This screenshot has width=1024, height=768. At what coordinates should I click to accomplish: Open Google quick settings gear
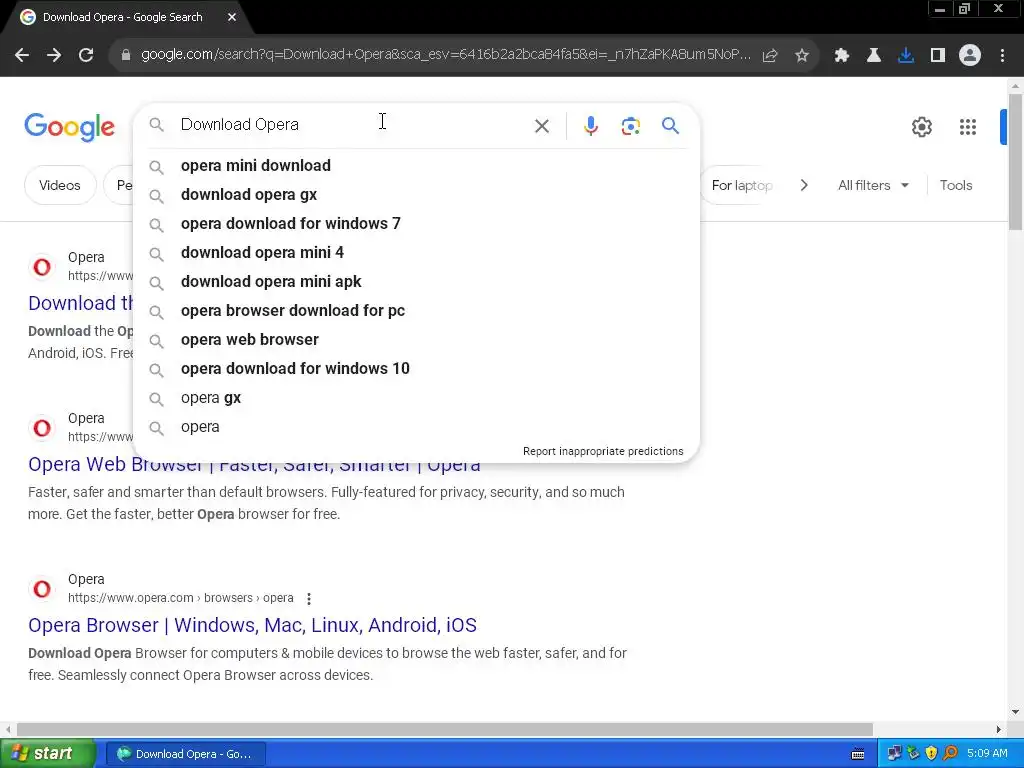(921, 127)
